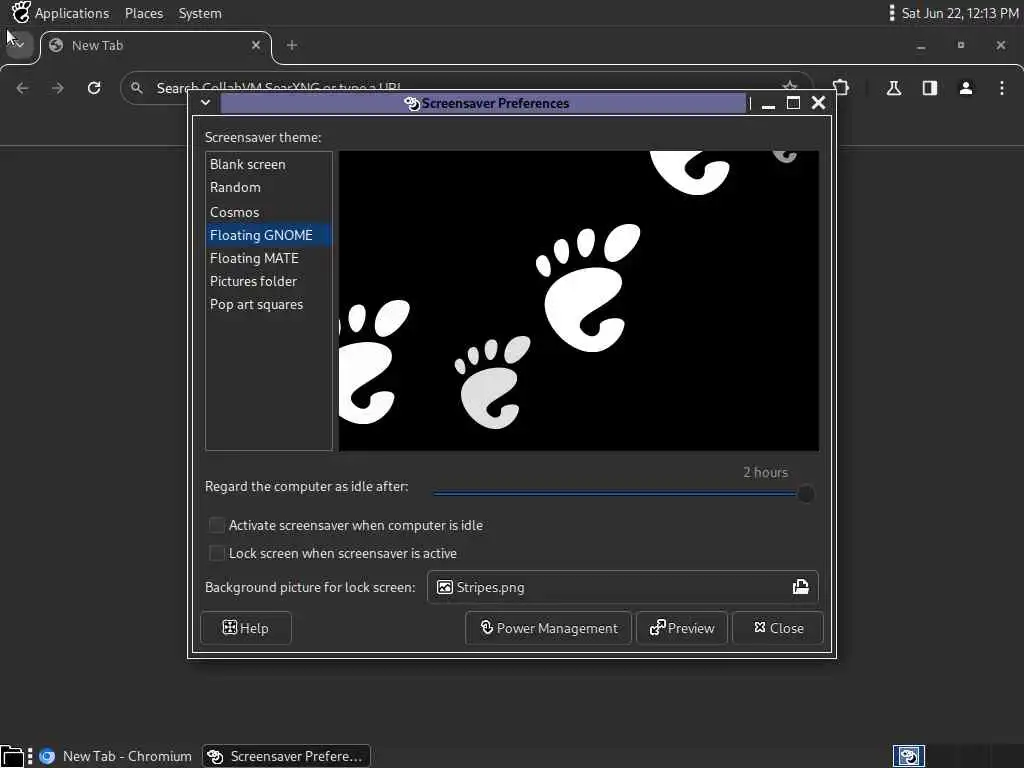This screenshot has width=1024, height=768.
Task: Click the search icon in Chromium address bar
Action: click(x=136, y=88)
